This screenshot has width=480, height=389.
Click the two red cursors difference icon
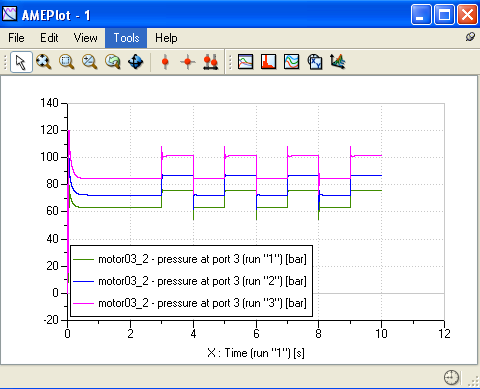coord(211,62)
